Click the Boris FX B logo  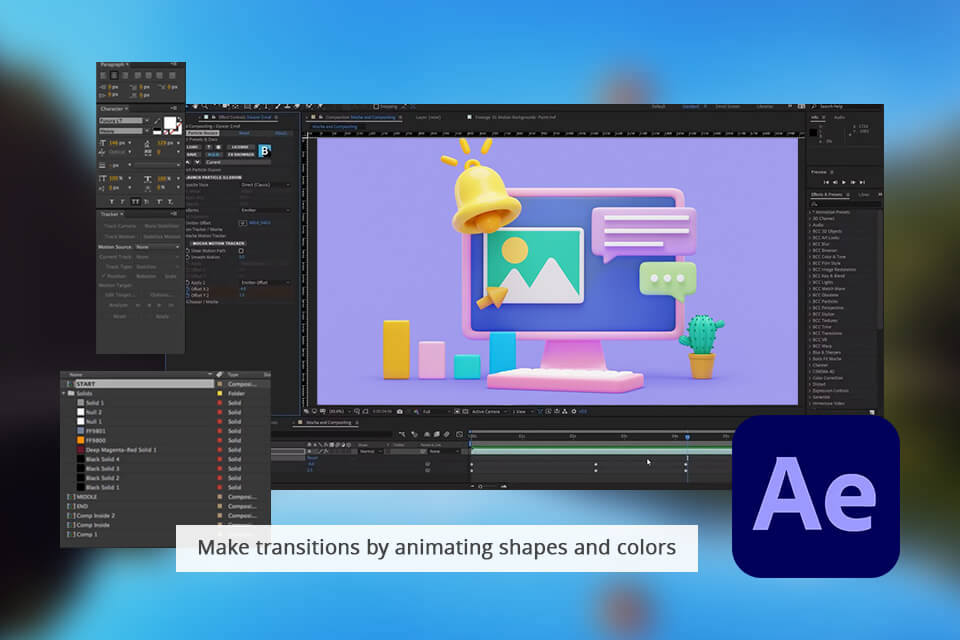[264, 151]
